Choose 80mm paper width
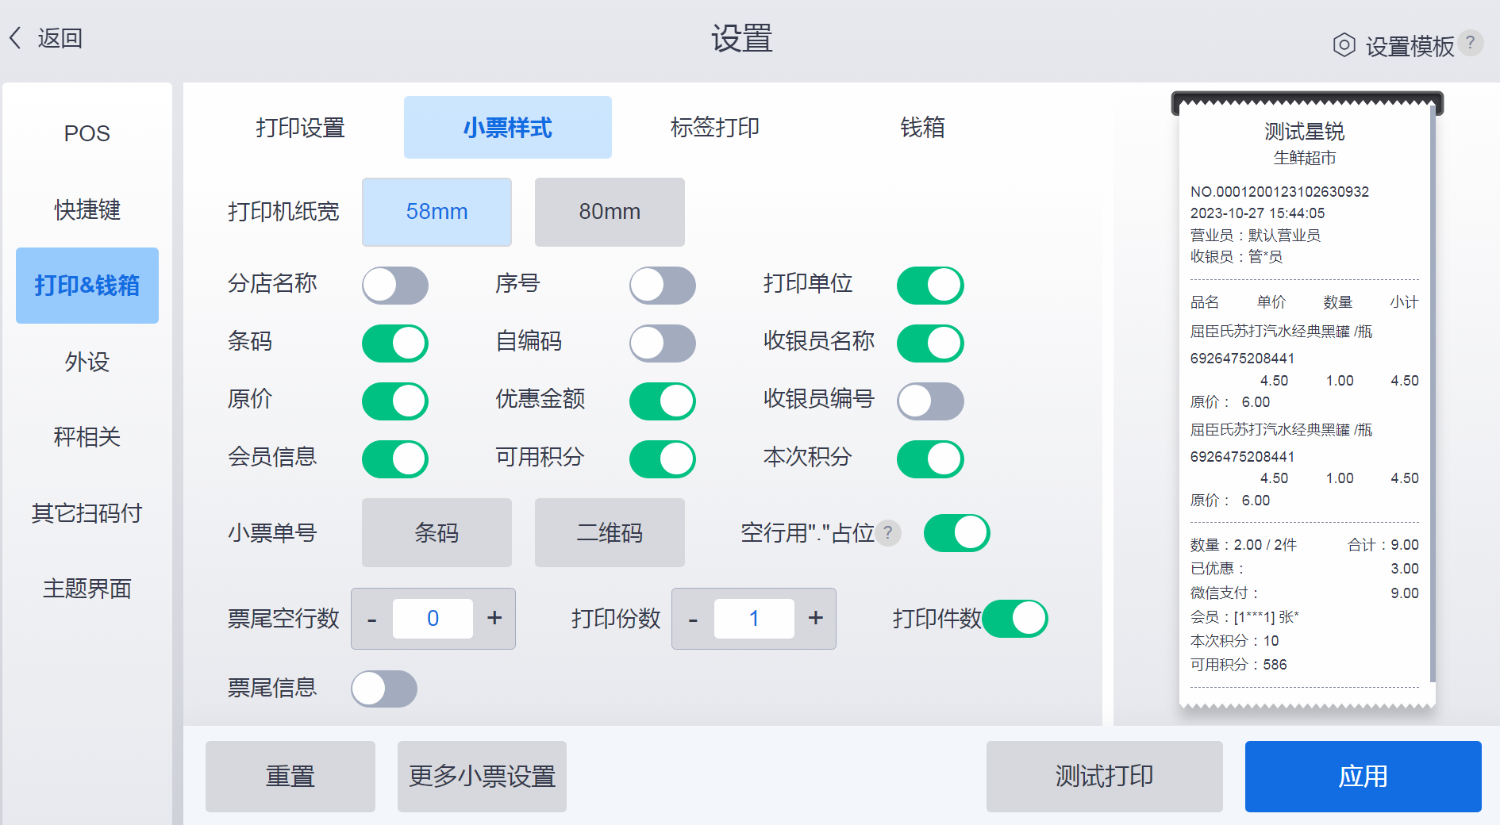The image size is (1500, 825). [609, 212]
